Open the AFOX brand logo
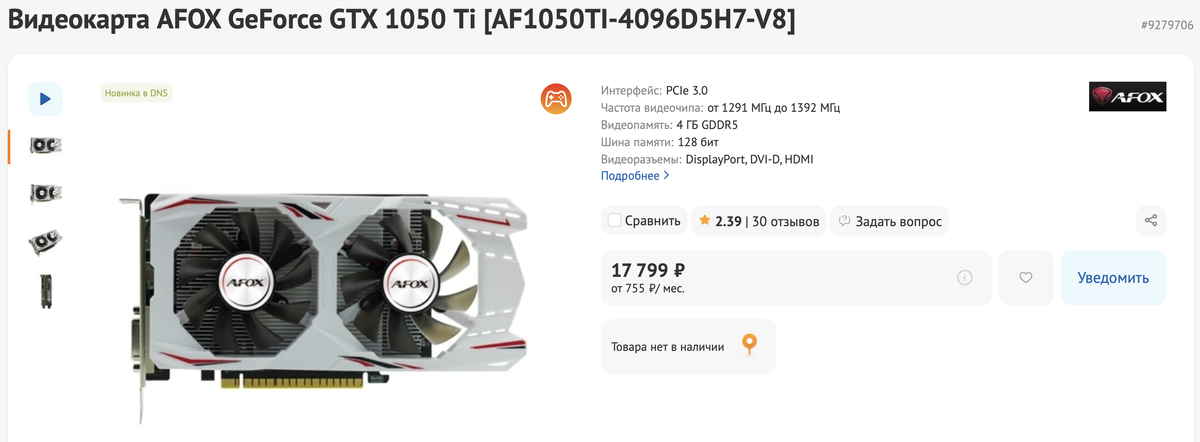 [x=1127, y=97]
